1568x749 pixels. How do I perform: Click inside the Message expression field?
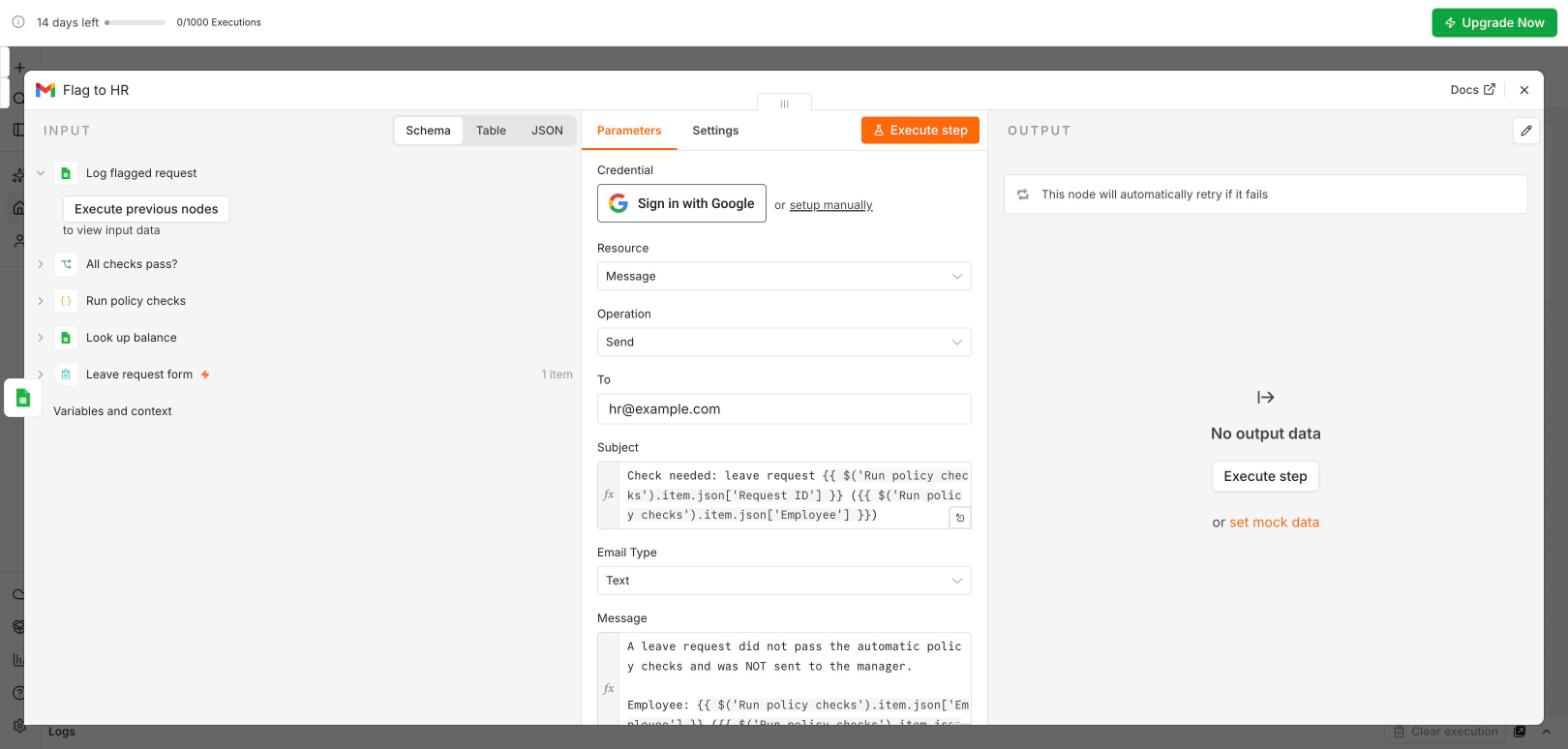click(795, 679)
